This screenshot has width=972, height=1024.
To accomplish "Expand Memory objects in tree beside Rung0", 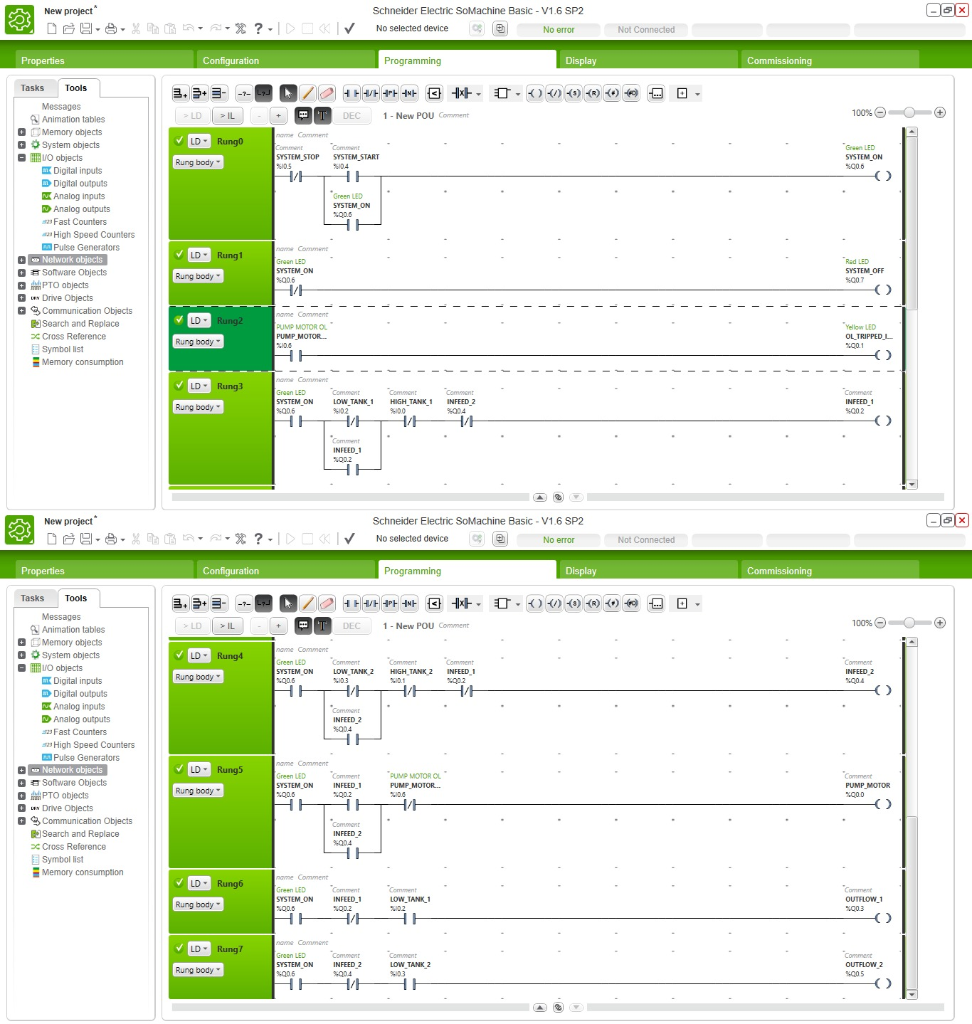I will pos(22,132).
